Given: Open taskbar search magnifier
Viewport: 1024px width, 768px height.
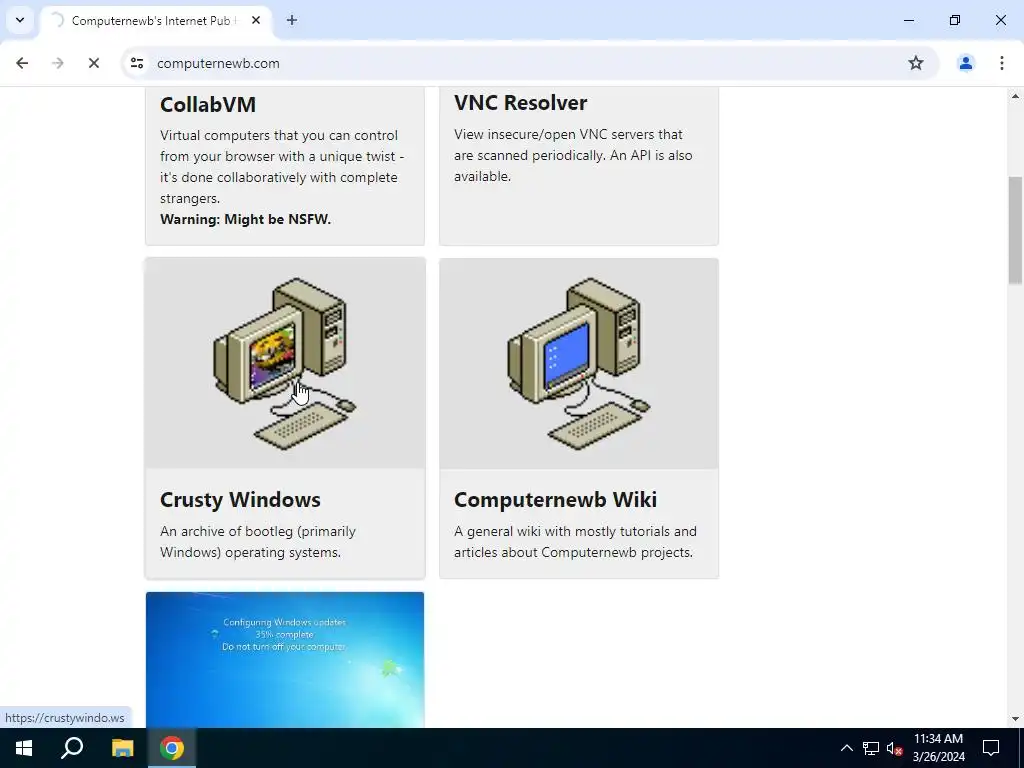Looking at the screenshot, I should [x=72, y=748].
